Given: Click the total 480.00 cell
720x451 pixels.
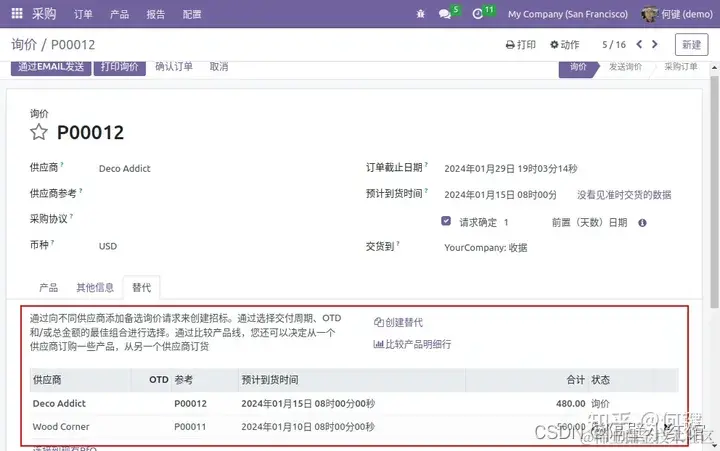Looking at the screenshot, I should point(571,404).
